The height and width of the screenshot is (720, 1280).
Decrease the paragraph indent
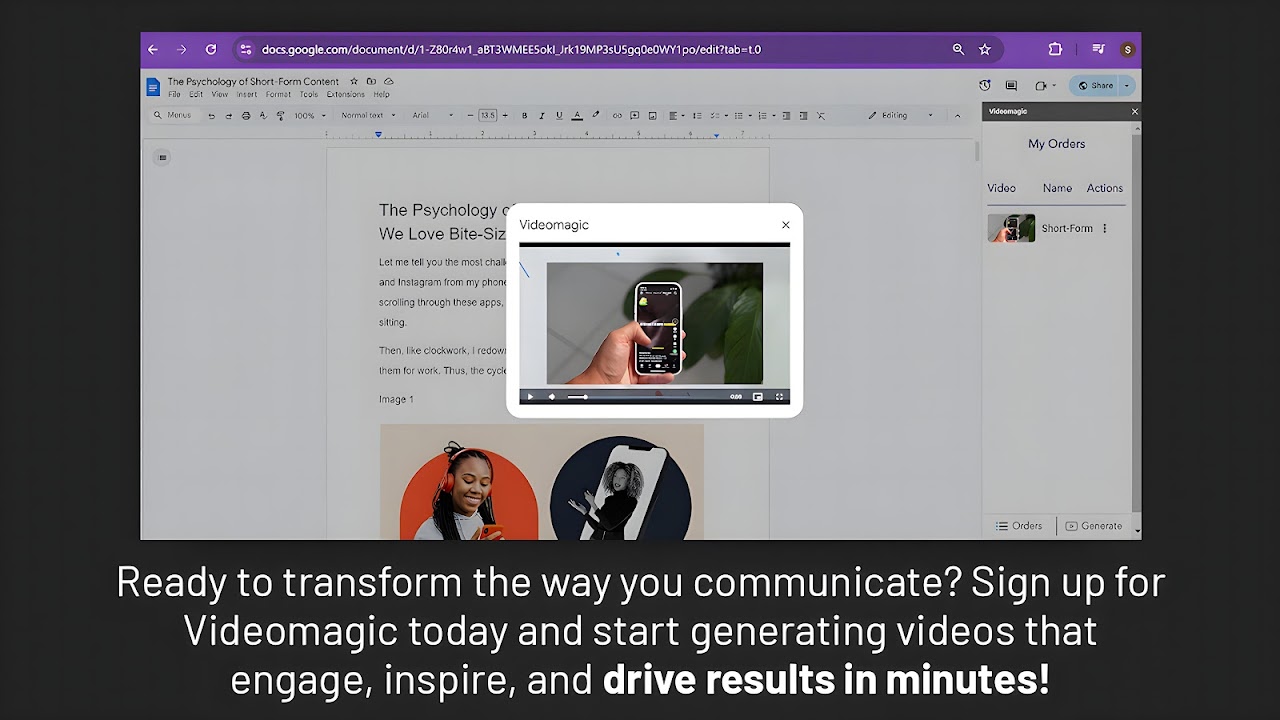pyautogui.click(x=786, y=116)
